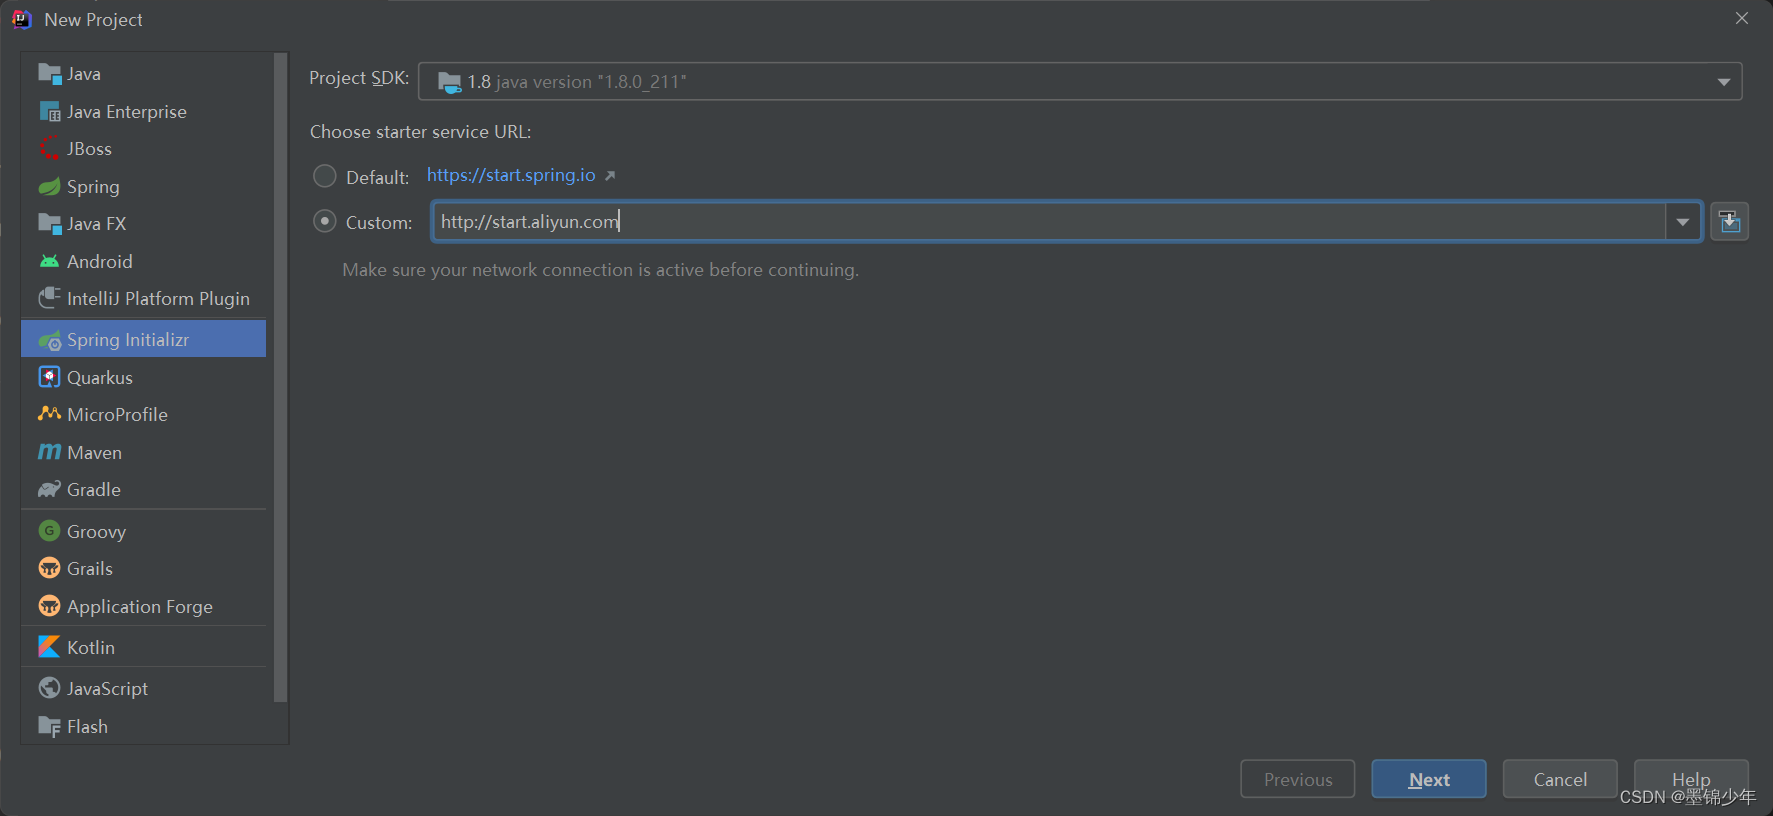This screenshot has height=816, width=1773.
Task: Click the Cancel button
Action: click(1560, 779)
